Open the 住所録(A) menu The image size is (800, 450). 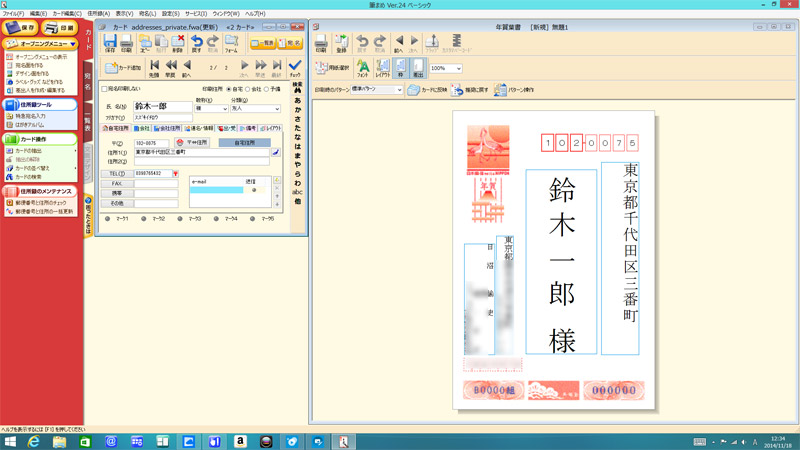pyautogui.click(x=98, y=14)
